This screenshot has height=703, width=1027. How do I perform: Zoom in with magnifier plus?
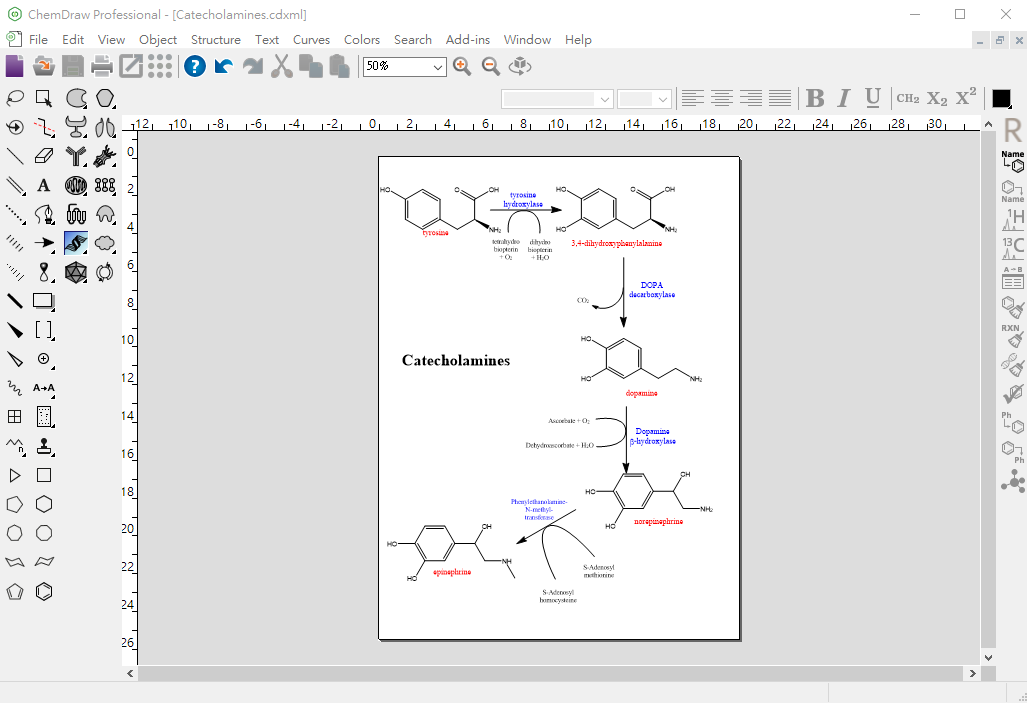(462, 66)
